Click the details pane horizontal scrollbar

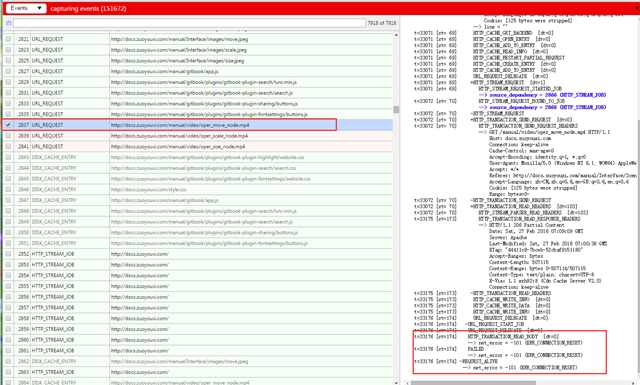473,383
